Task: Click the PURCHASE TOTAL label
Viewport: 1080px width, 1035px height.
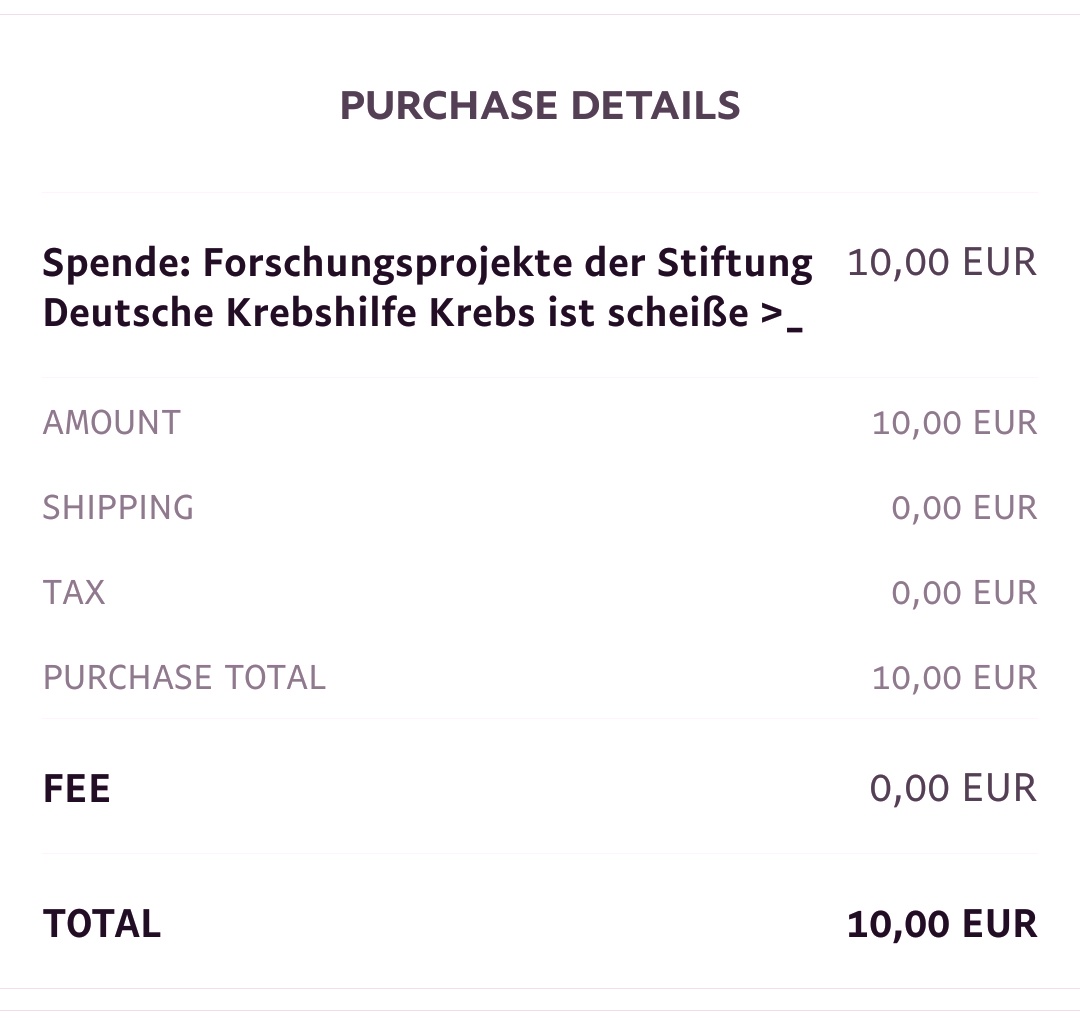Action: tap(184, 678)
